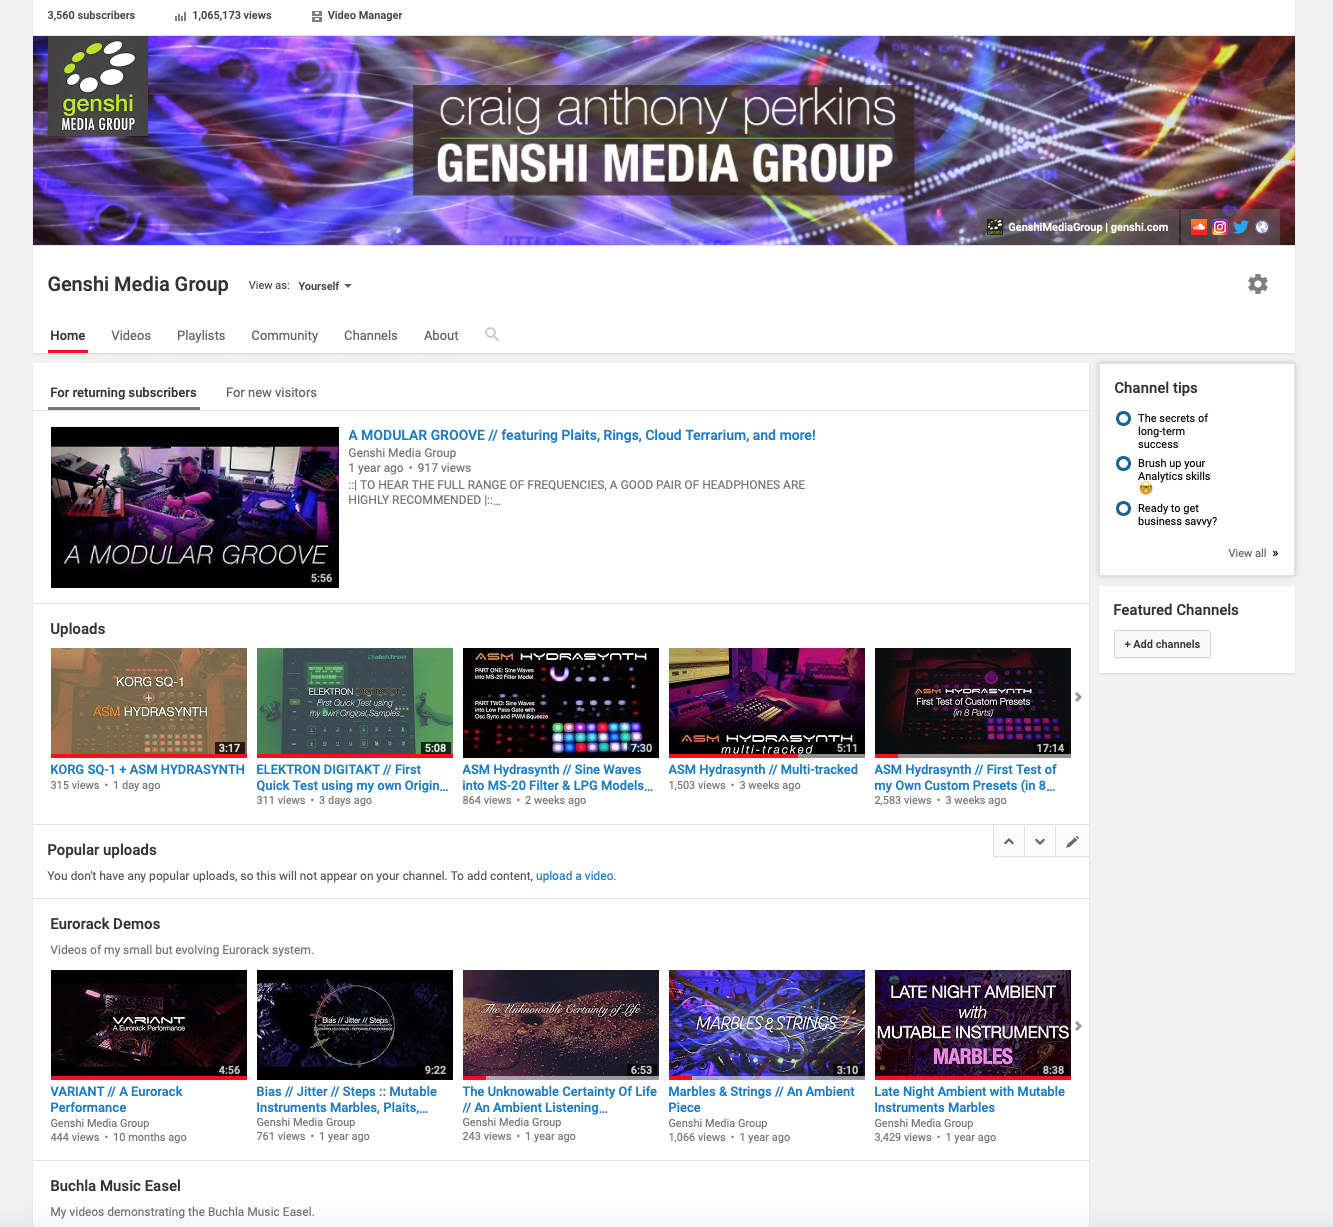
Task: Open the 'View as: Yourself' dropdown
Action: [325, 286]
